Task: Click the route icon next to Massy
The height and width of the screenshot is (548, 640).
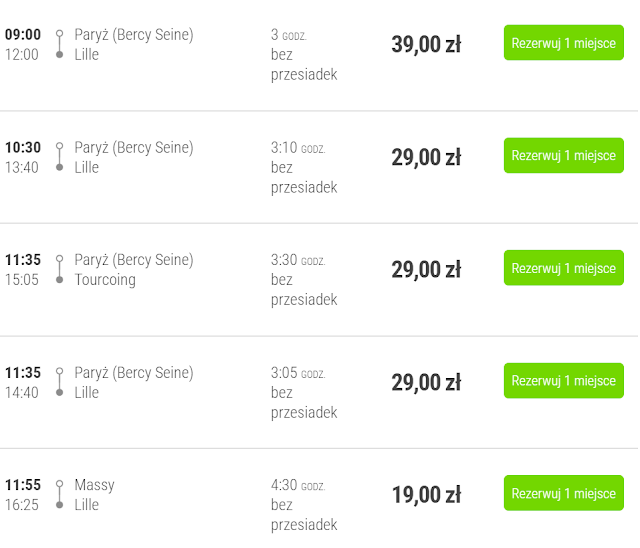Action: coord(60,494)
